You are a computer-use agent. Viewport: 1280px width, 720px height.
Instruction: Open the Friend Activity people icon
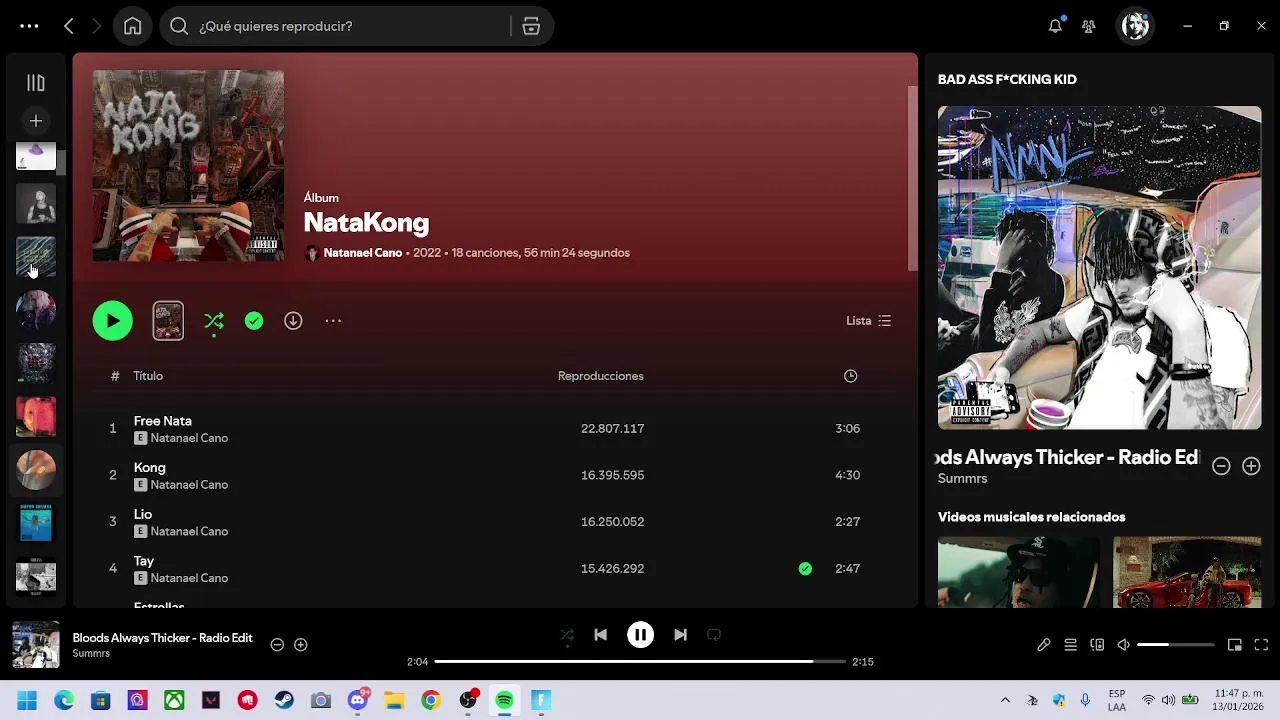(x=1089, y=26)
